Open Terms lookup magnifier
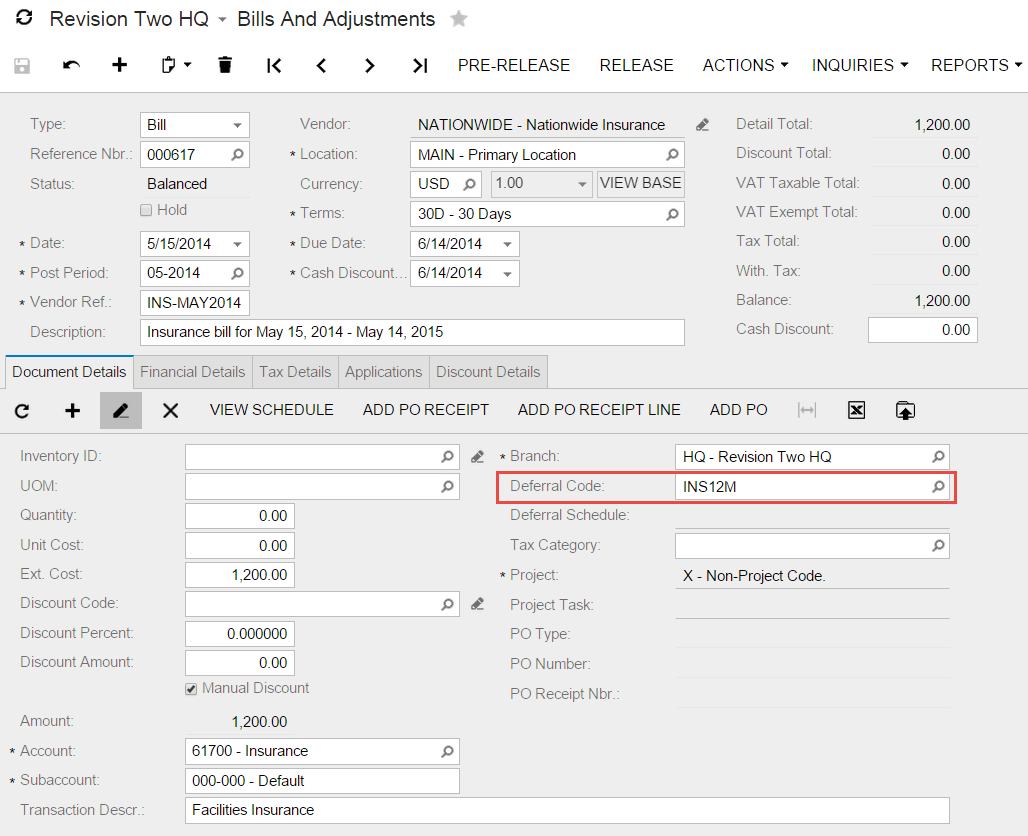This screenshot has width=1028, height=836. (672, 214)
